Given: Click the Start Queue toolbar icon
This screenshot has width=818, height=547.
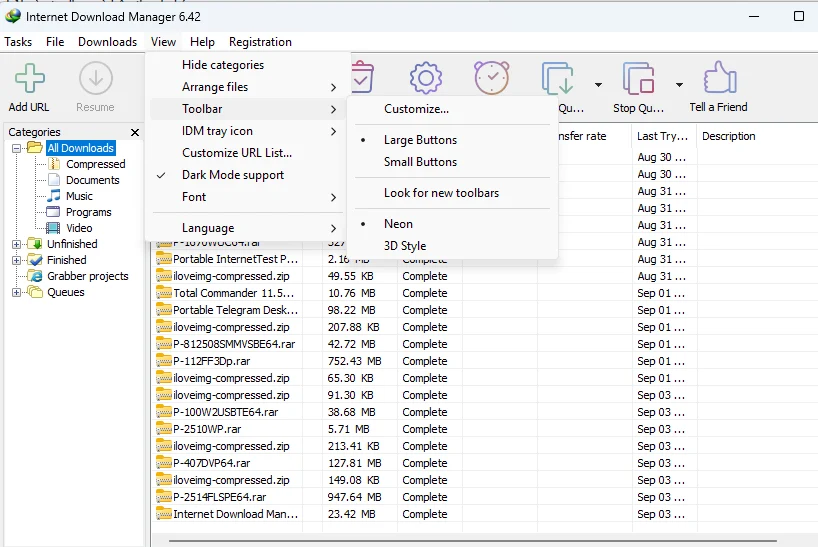Looking at the screenshot, I should [558, 78].
